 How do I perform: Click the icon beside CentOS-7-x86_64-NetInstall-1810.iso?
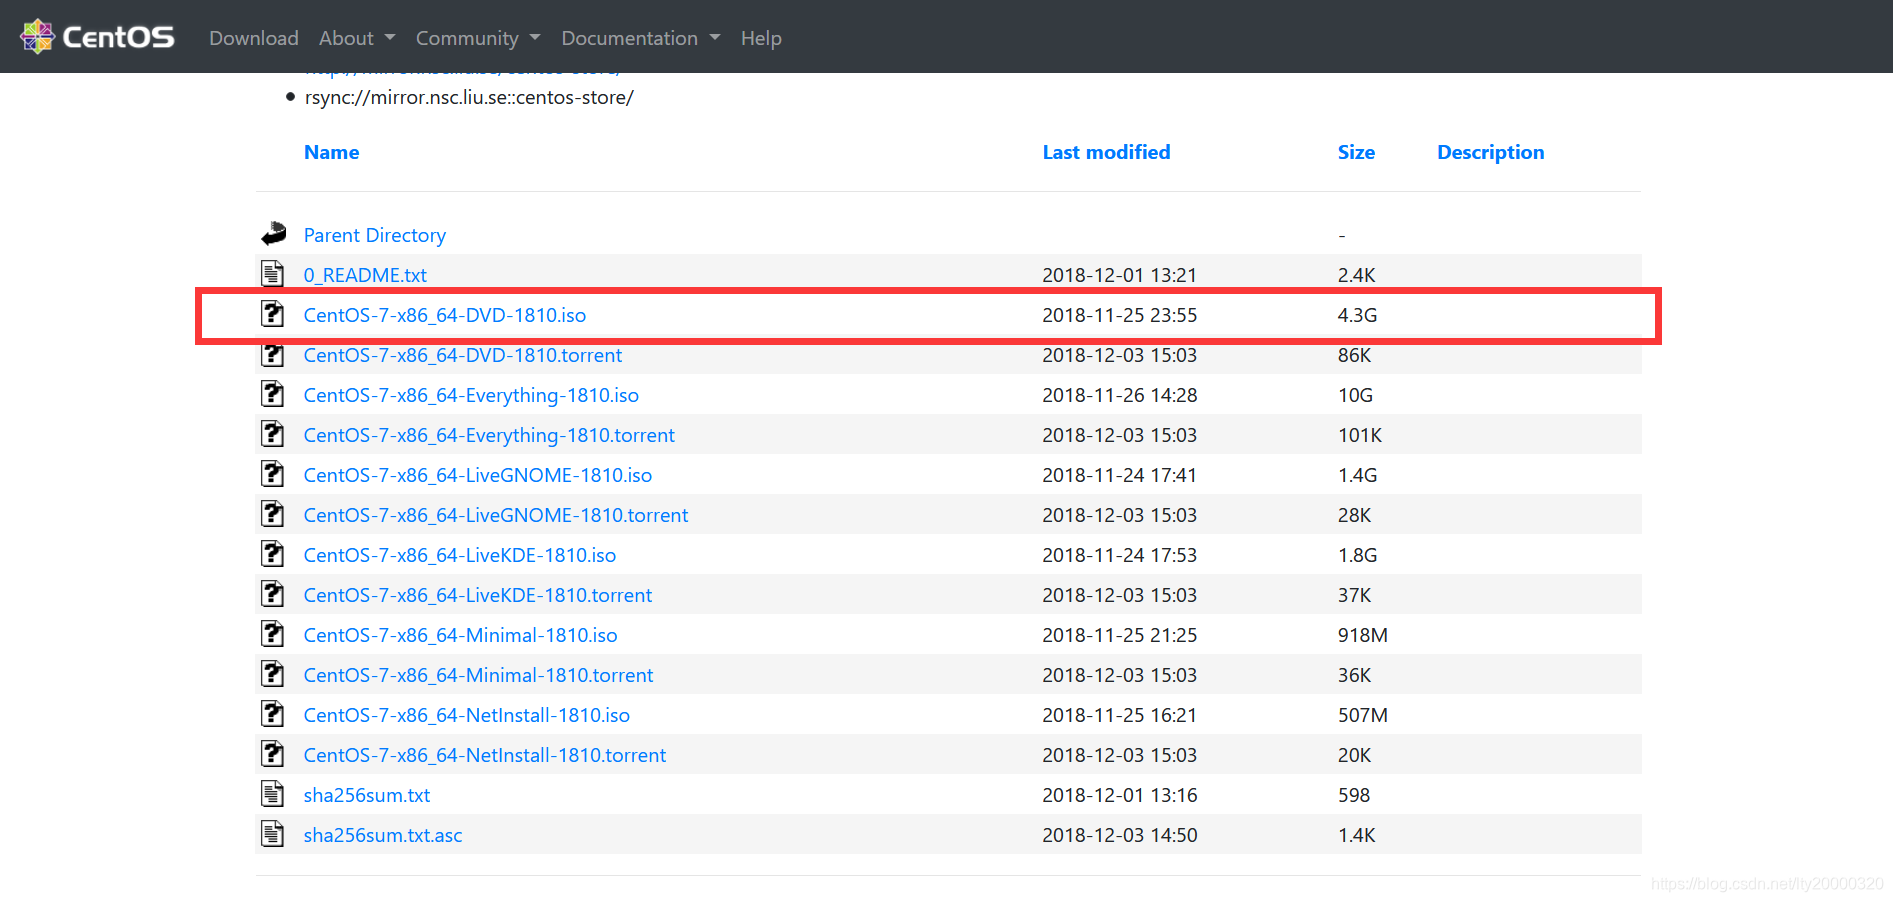click(273, 713)
